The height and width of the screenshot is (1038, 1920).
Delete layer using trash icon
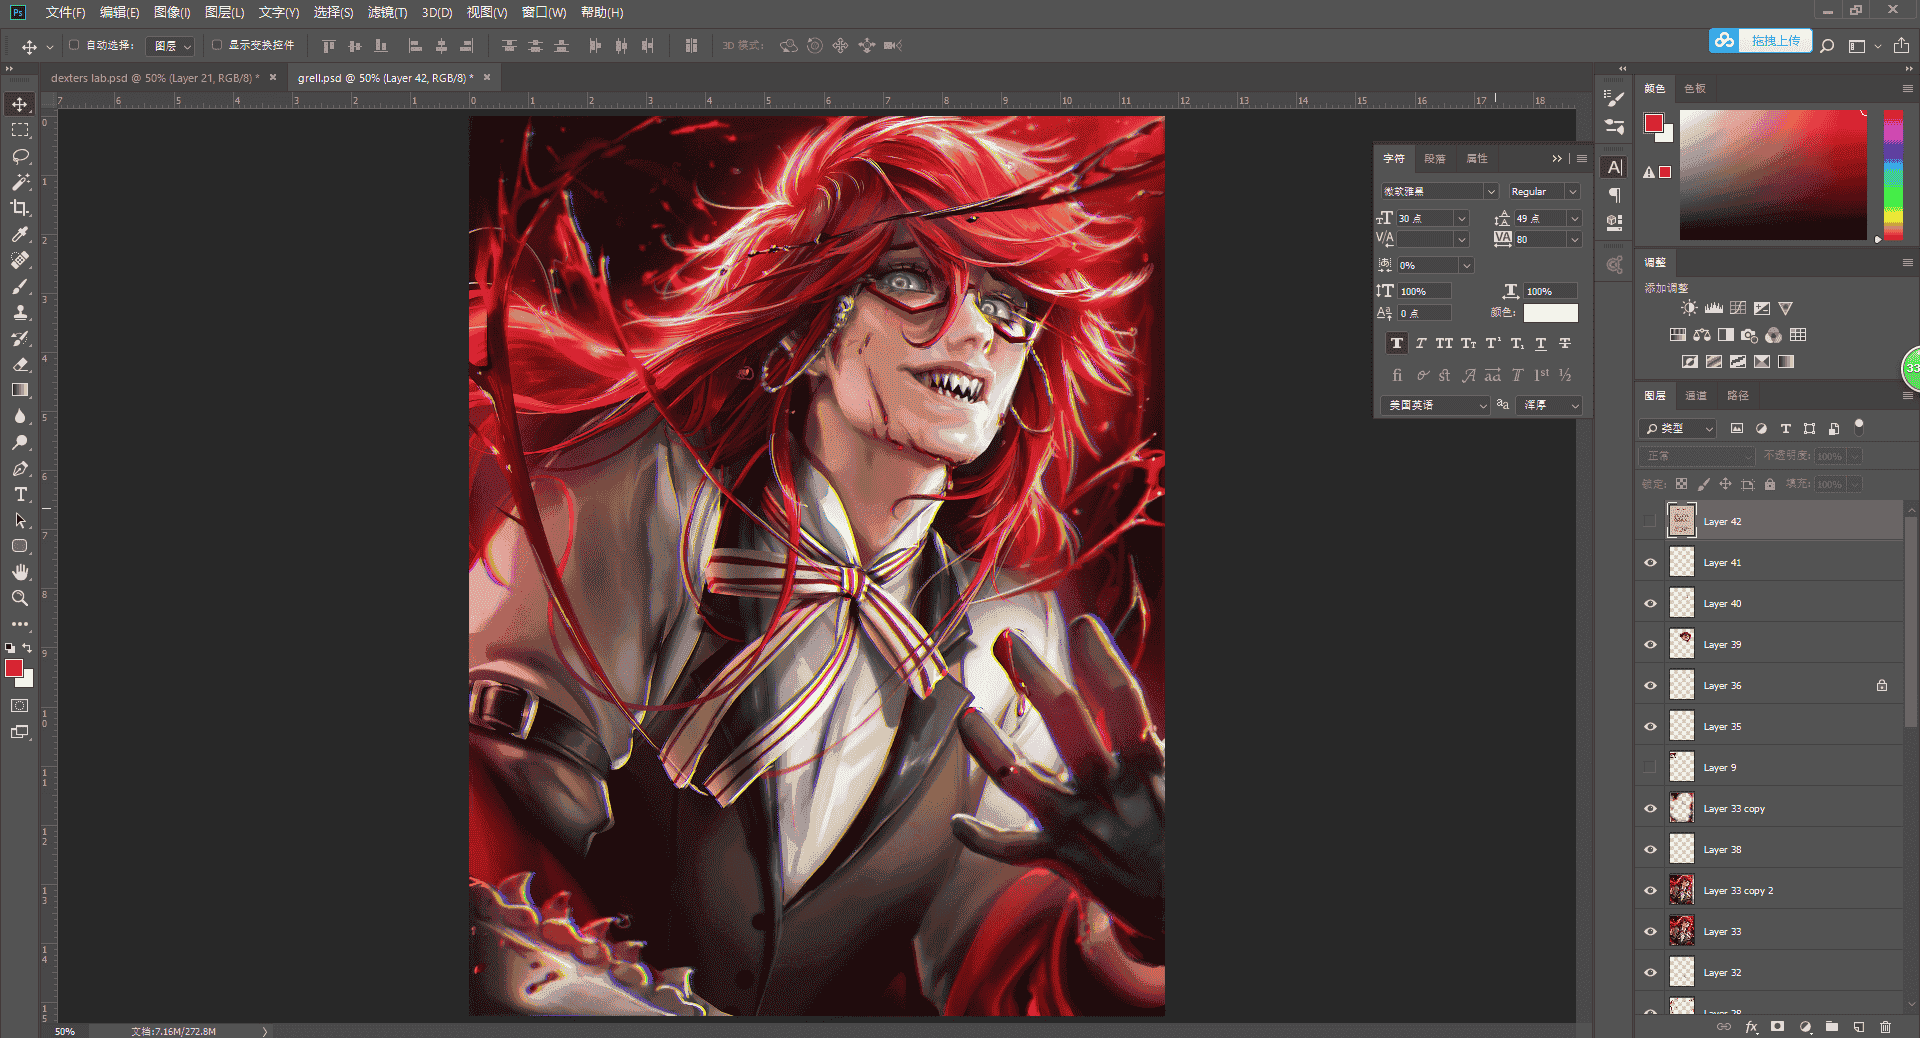[x=1885, y=1027]
